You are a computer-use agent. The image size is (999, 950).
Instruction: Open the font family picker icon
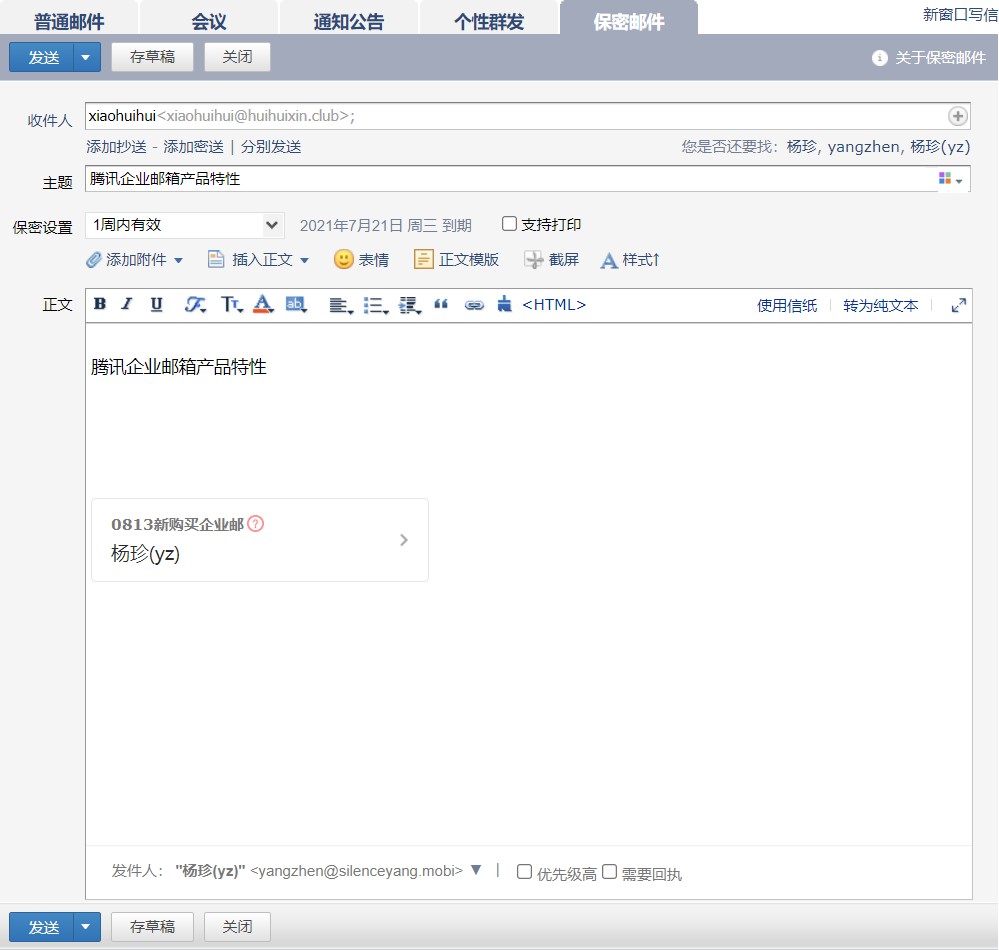195,305
